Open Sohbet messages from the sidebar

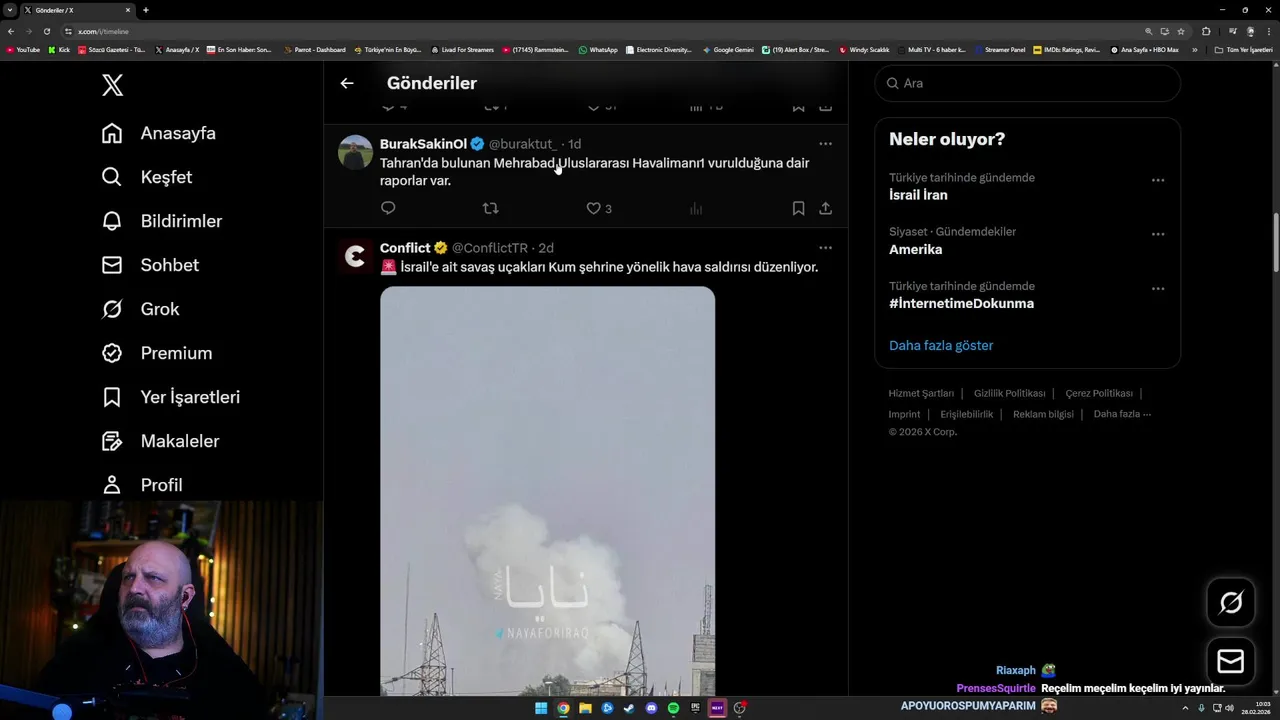click(x=150, y=265)
